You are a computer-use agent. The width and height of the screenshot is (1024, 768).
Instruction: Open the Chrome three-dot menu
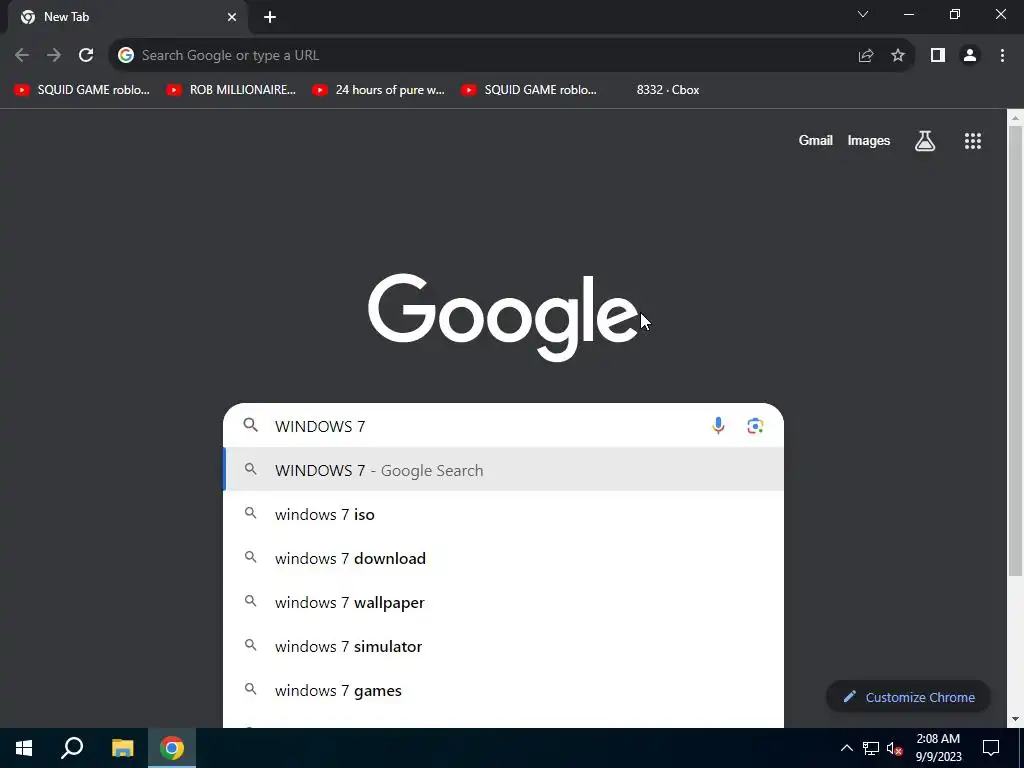[1002, 56]
